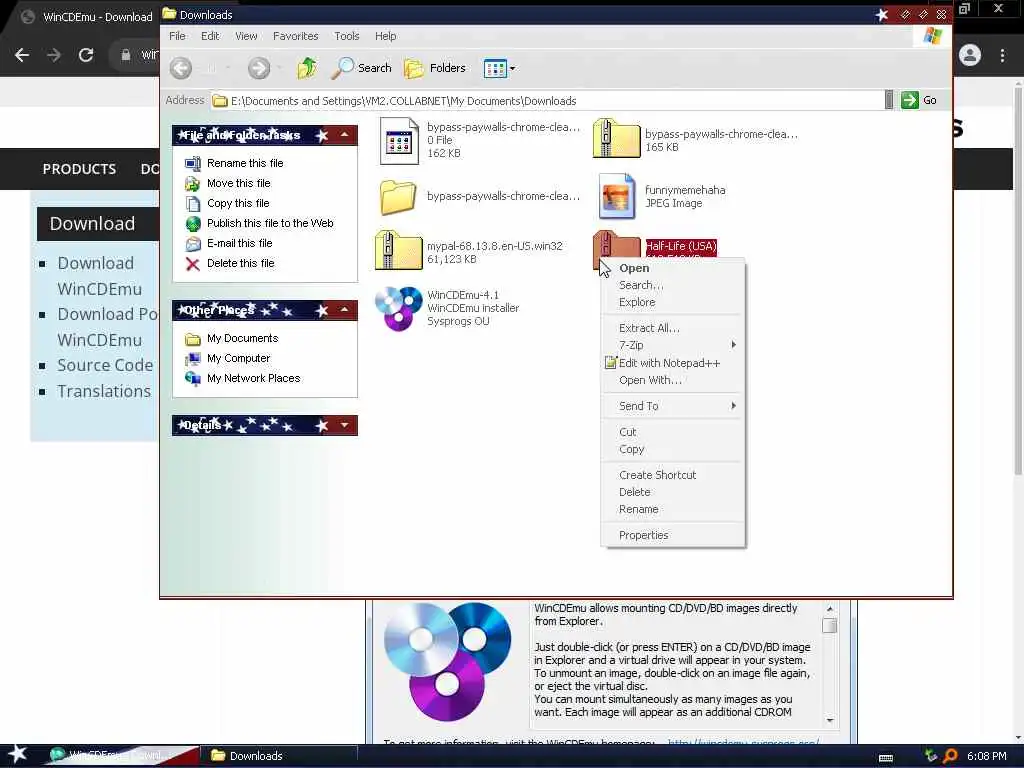The image size is (1024, 768).
Task: Choose Search... in the context menu
Action: pyautogui.click(x=673, y=285)
